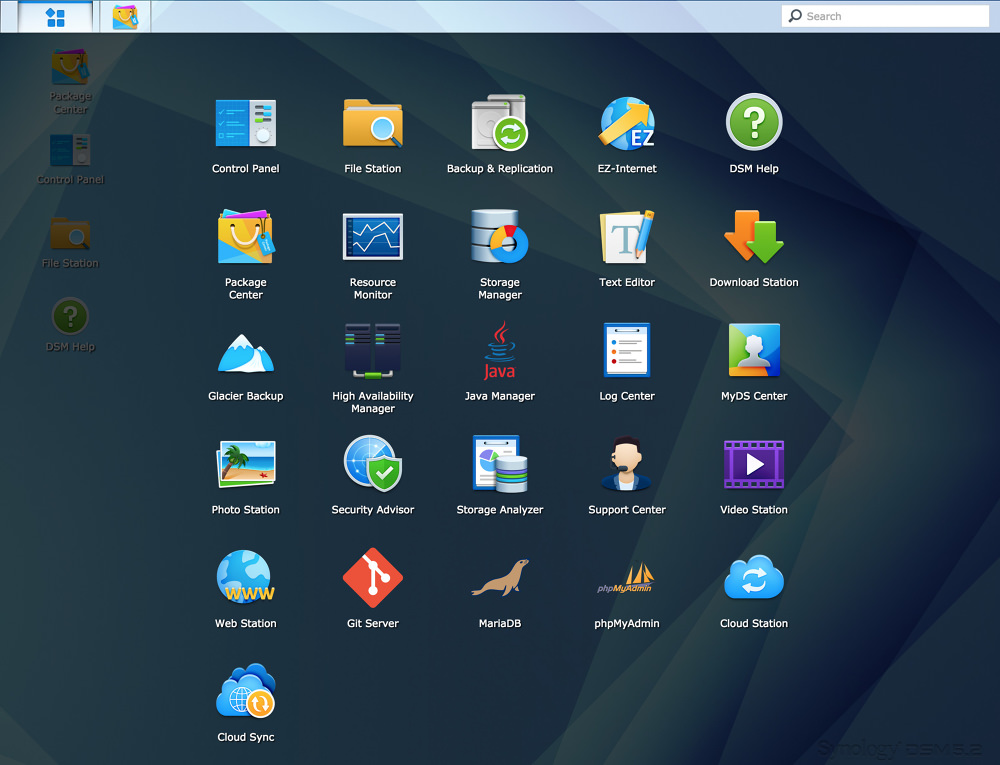Launch Git Server
Screen dimensions: 1000x765
pos(372,579)
